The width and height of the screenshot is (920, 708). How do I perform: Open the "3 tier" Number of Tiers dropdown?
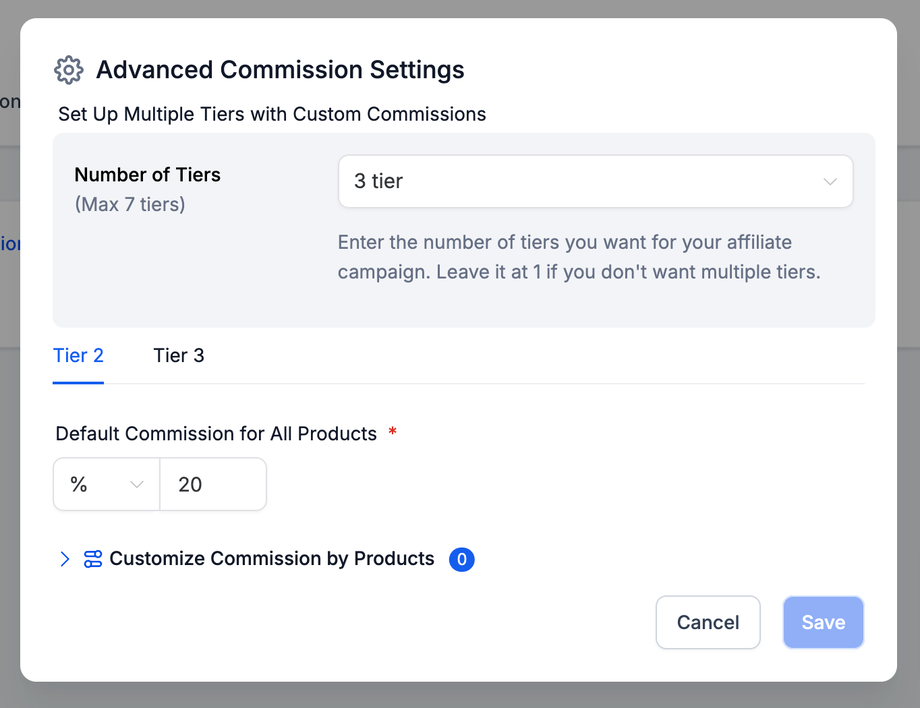pos(595,181)
